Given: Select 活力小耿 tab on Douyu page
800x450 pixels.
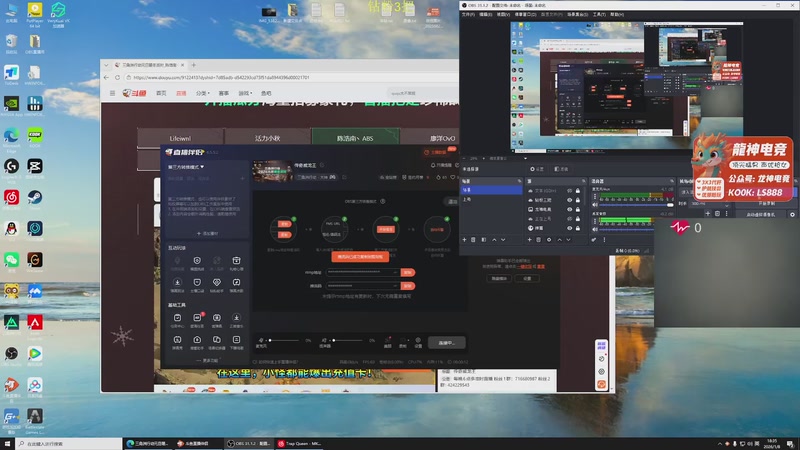Looking at the screenshot, I should pyautogui.click(x=267, y=138).
